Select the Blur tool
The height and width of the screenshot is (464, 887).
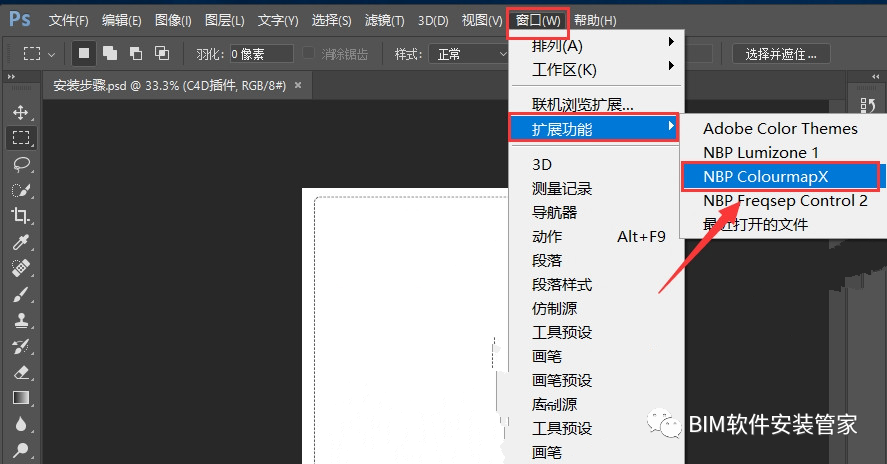point(21,424)
